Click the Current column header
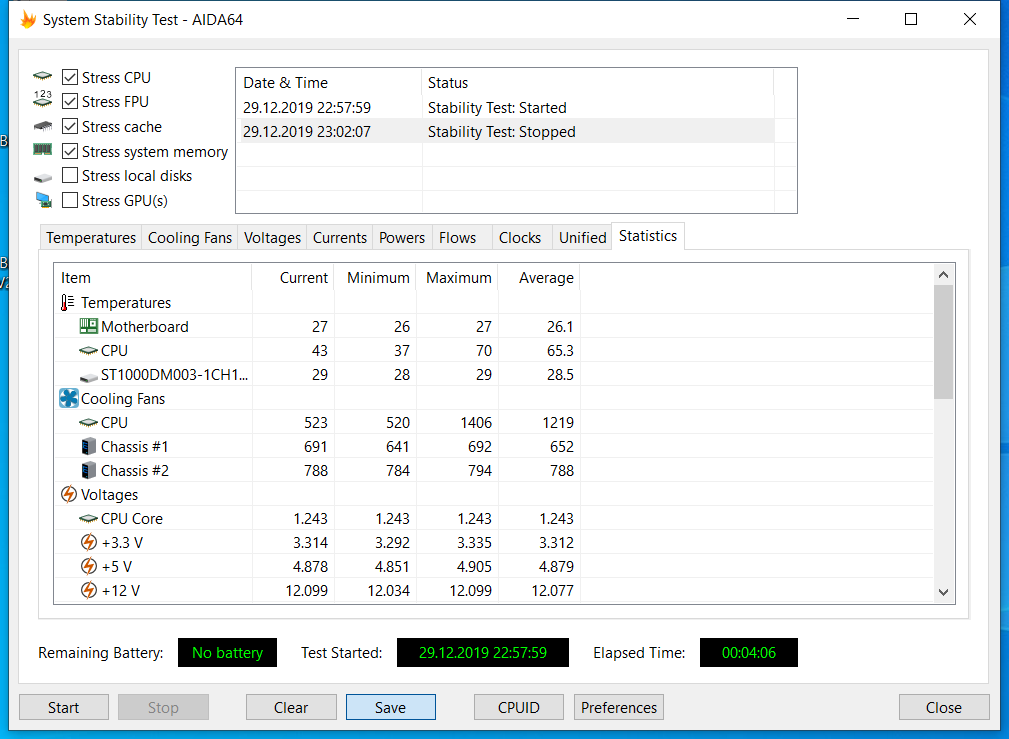1009x739 pixels. (x=293, y=277)
